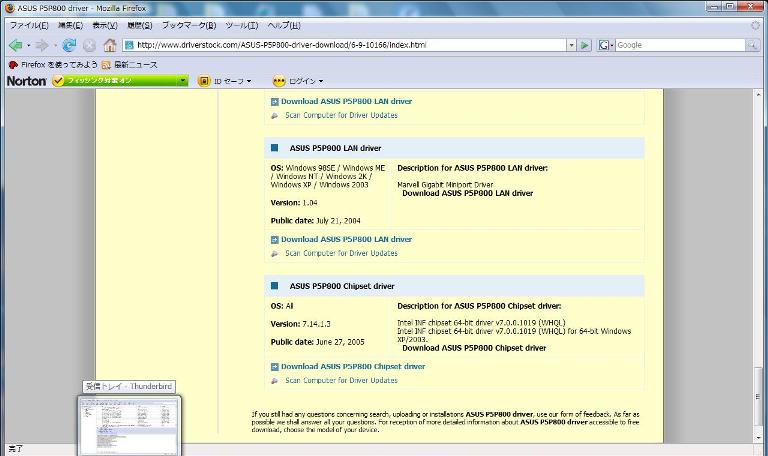Expand the ID Safe dropdown arrow

[249, 81]
